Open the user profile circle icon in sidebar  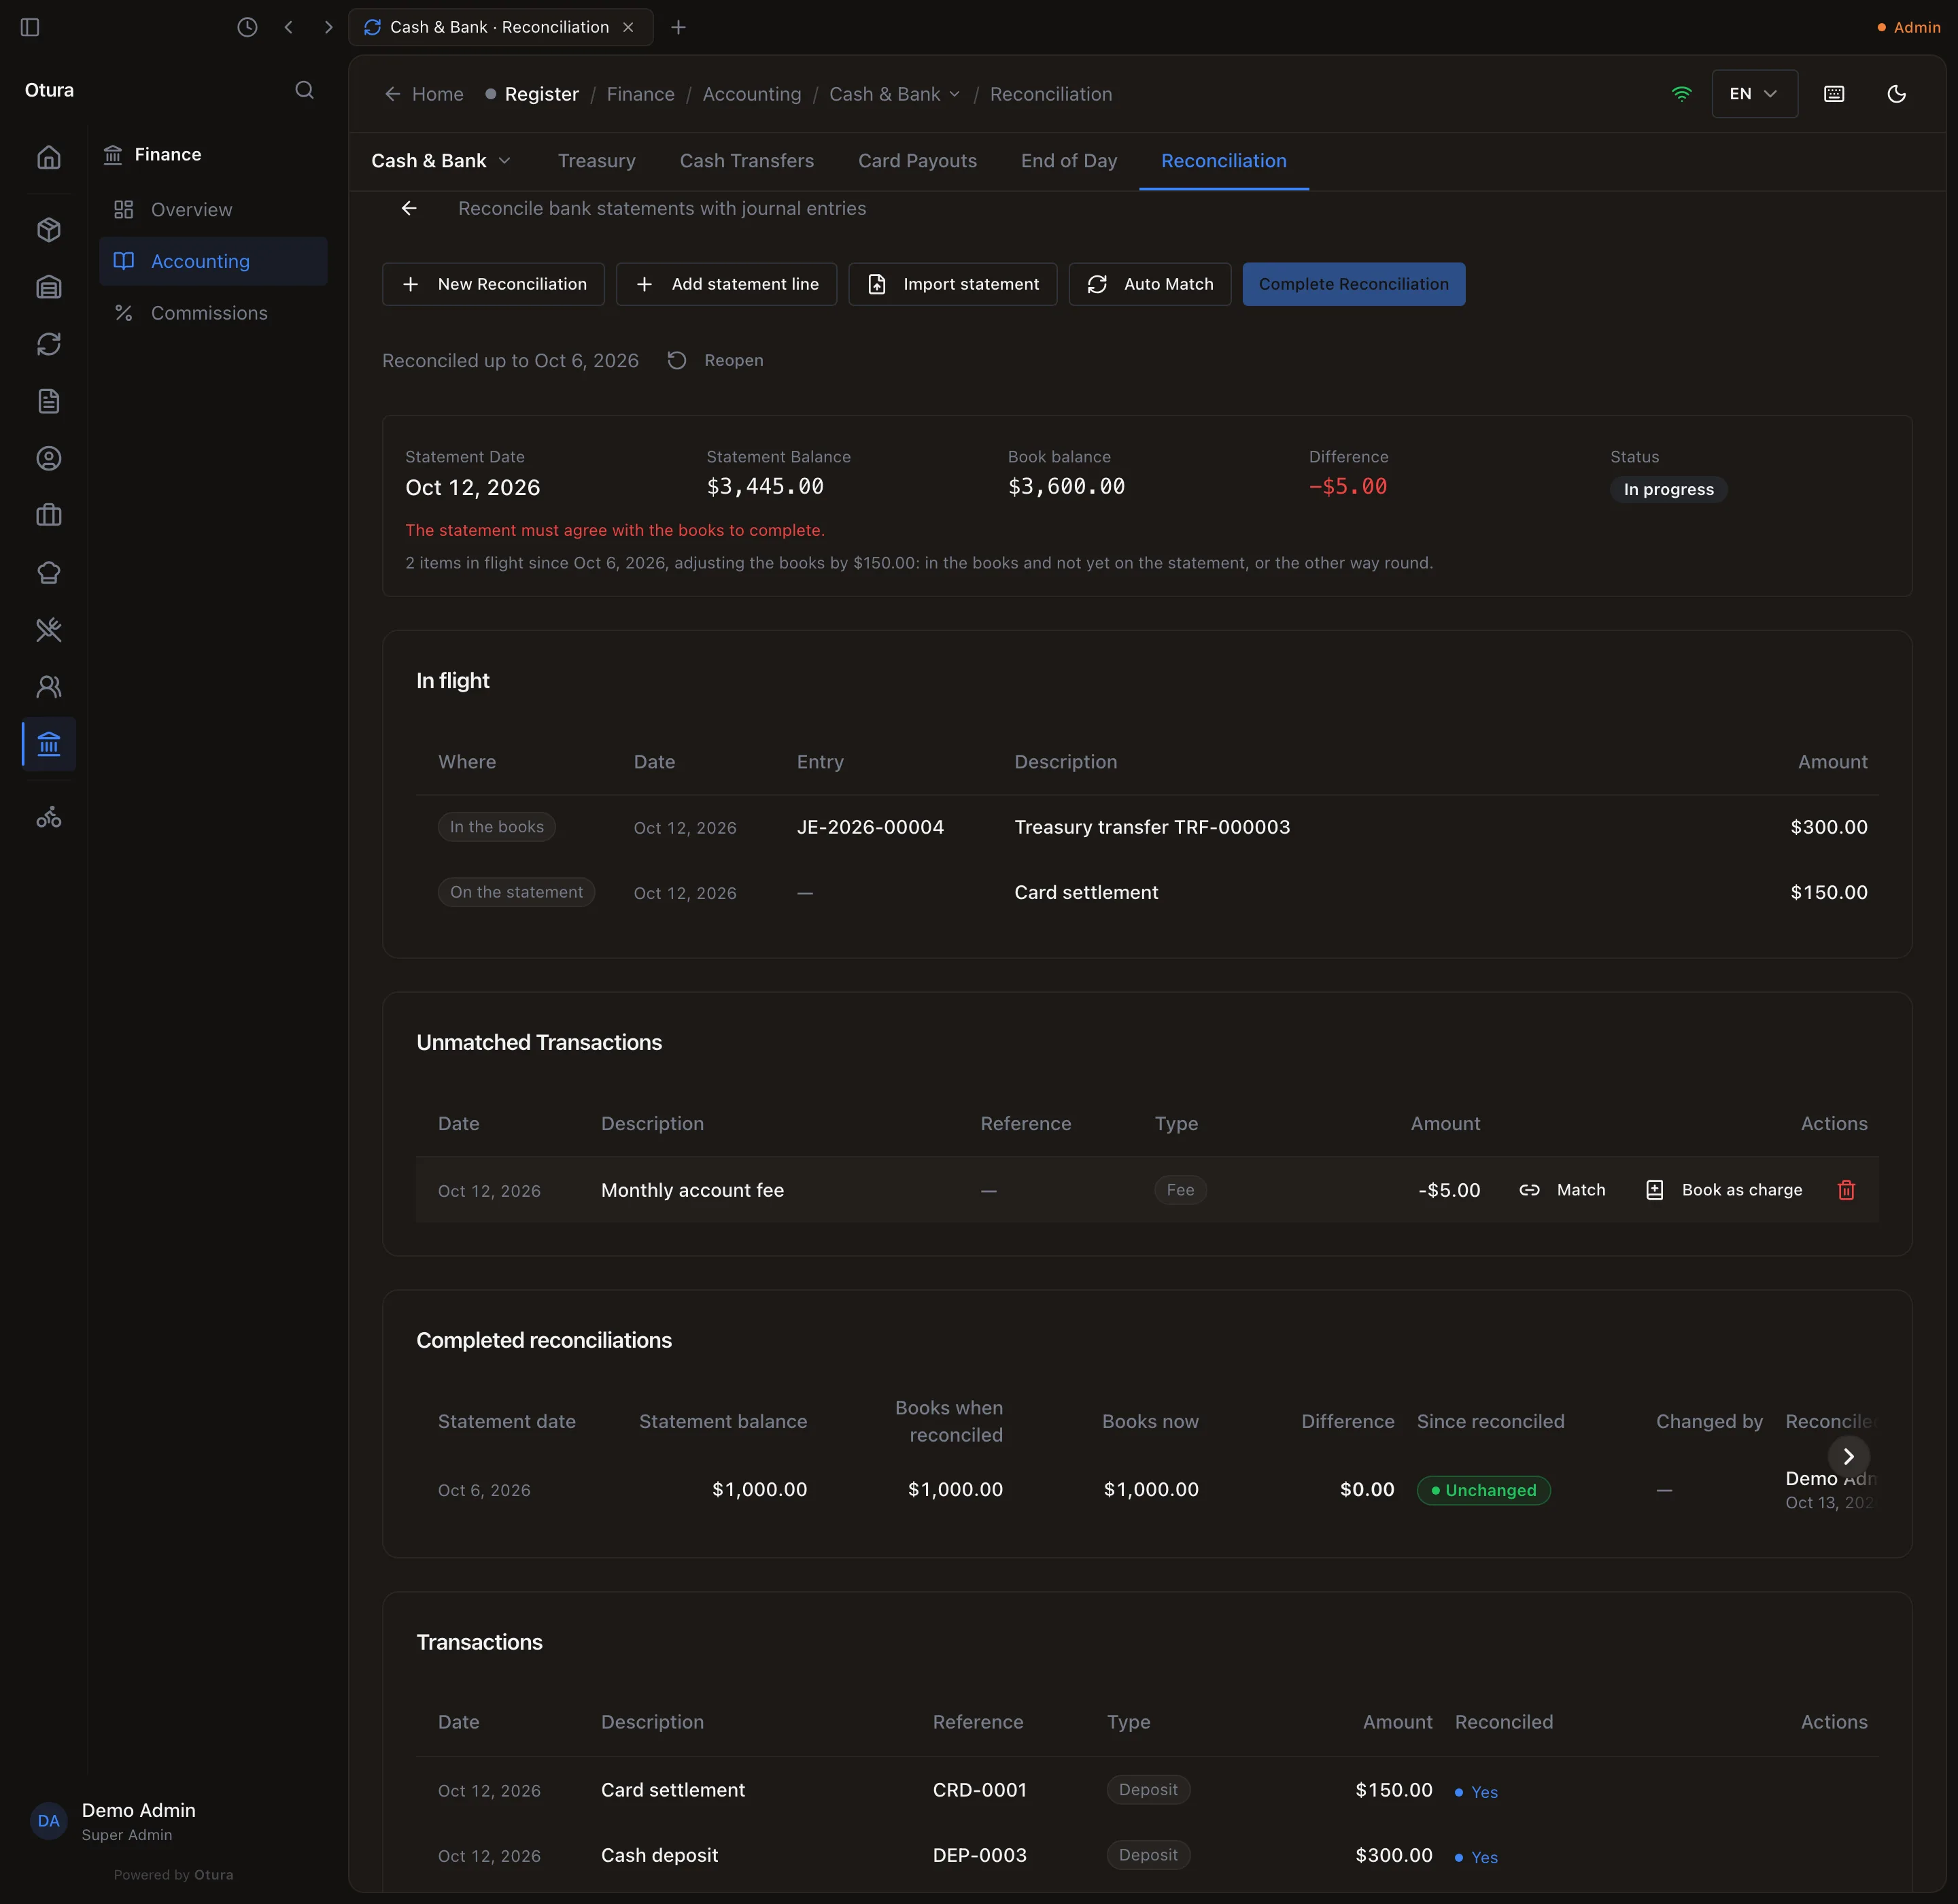[49, 458]
